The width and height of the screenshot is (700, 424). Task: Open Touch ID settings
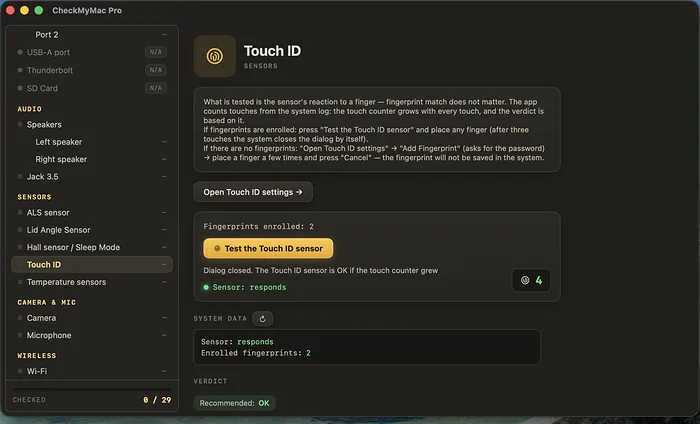click(253, 192)
